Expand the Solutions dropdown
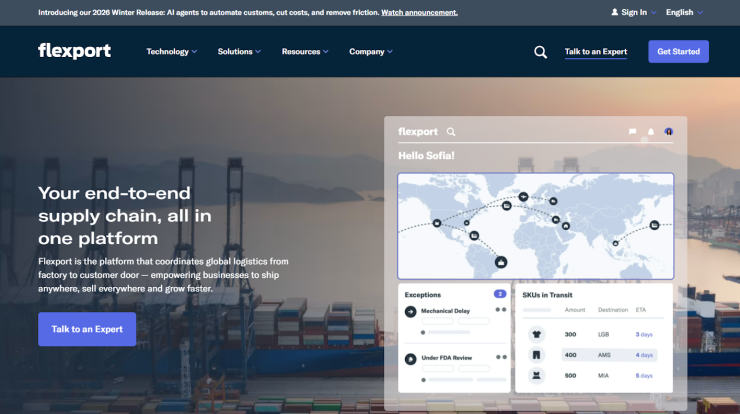 [x=239, y=51]
